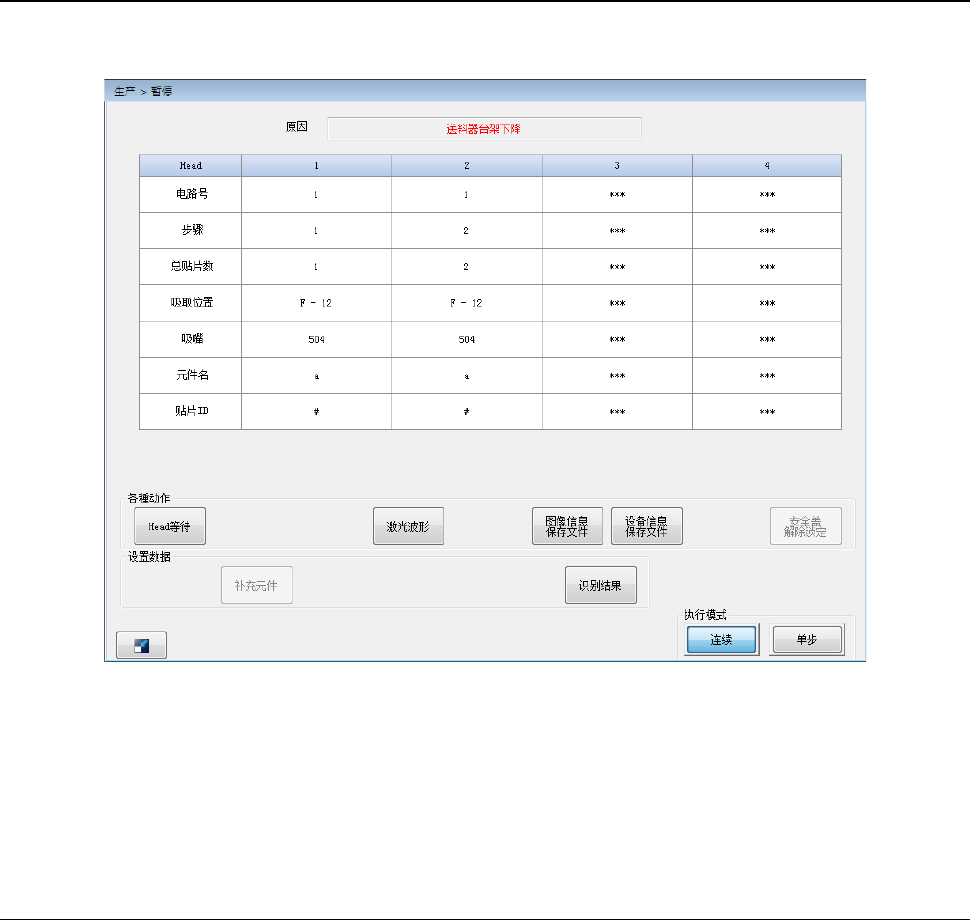The height and width of the screenshot is (920, 970).
Task: Open the 识别结果 recognition results
Action: tap(601, 585)
